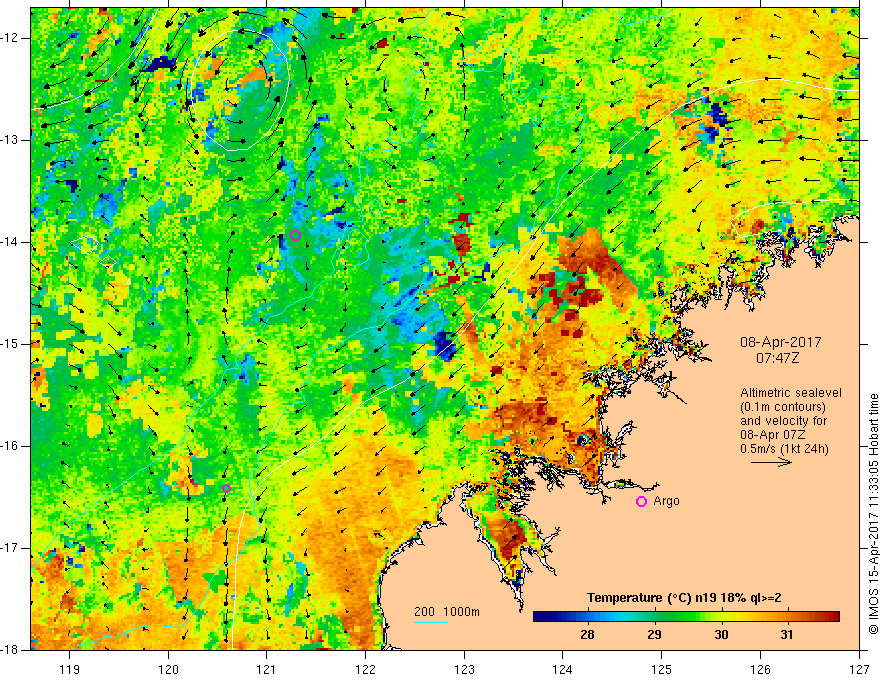Click longitude axis label 121

coord(267,669)
